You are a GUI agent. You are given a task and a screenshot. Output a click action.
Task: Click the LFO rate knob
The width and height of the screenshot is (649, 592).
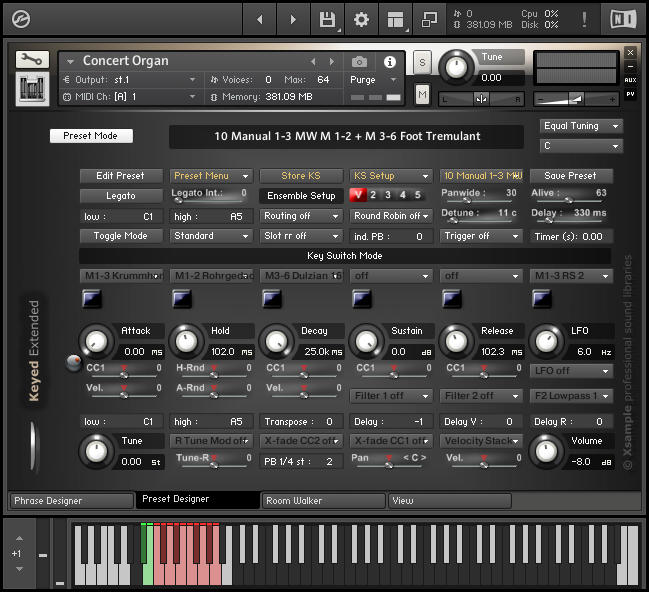546,342
